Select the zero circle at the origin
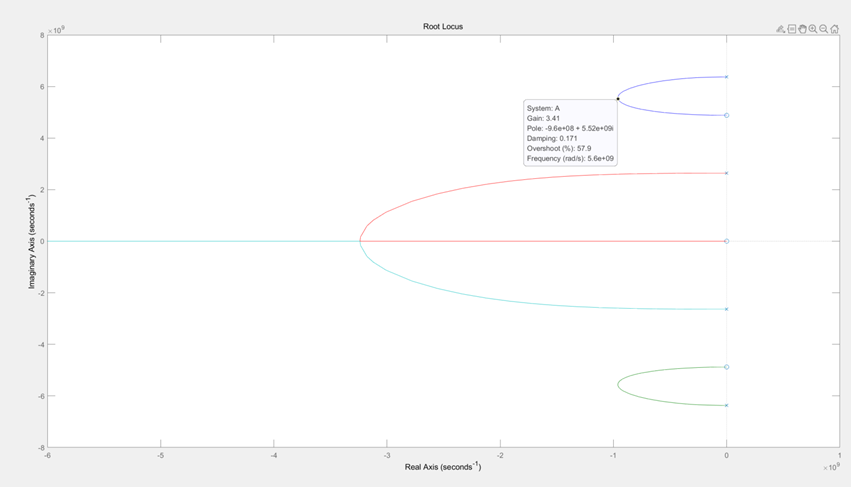 coord(727,241)
